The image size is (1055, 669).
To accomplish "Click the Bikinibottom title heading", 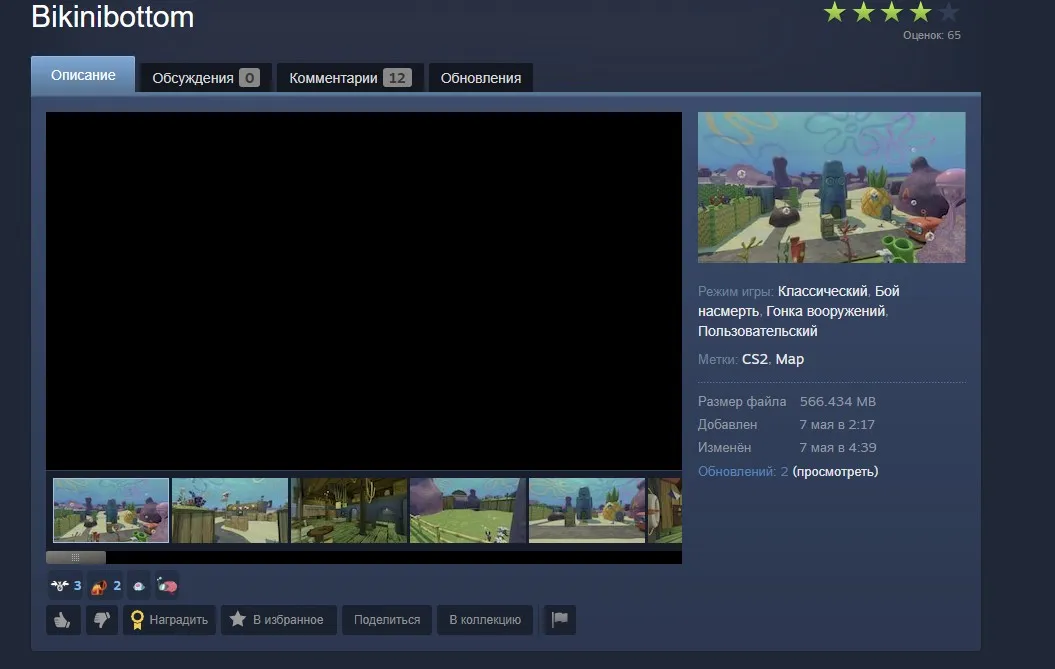I will coord(113,17).
